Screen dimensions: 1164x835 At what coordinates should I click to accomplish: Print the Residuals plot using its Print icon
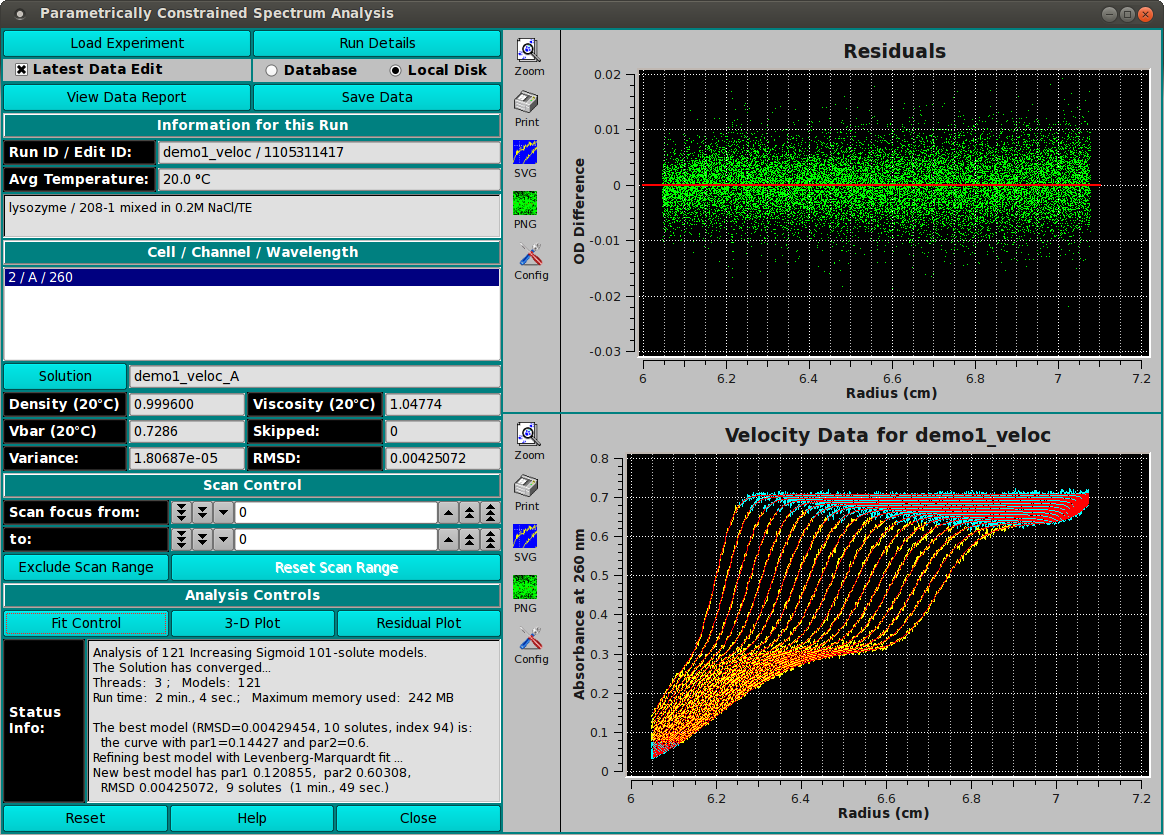tap(526, 102)
